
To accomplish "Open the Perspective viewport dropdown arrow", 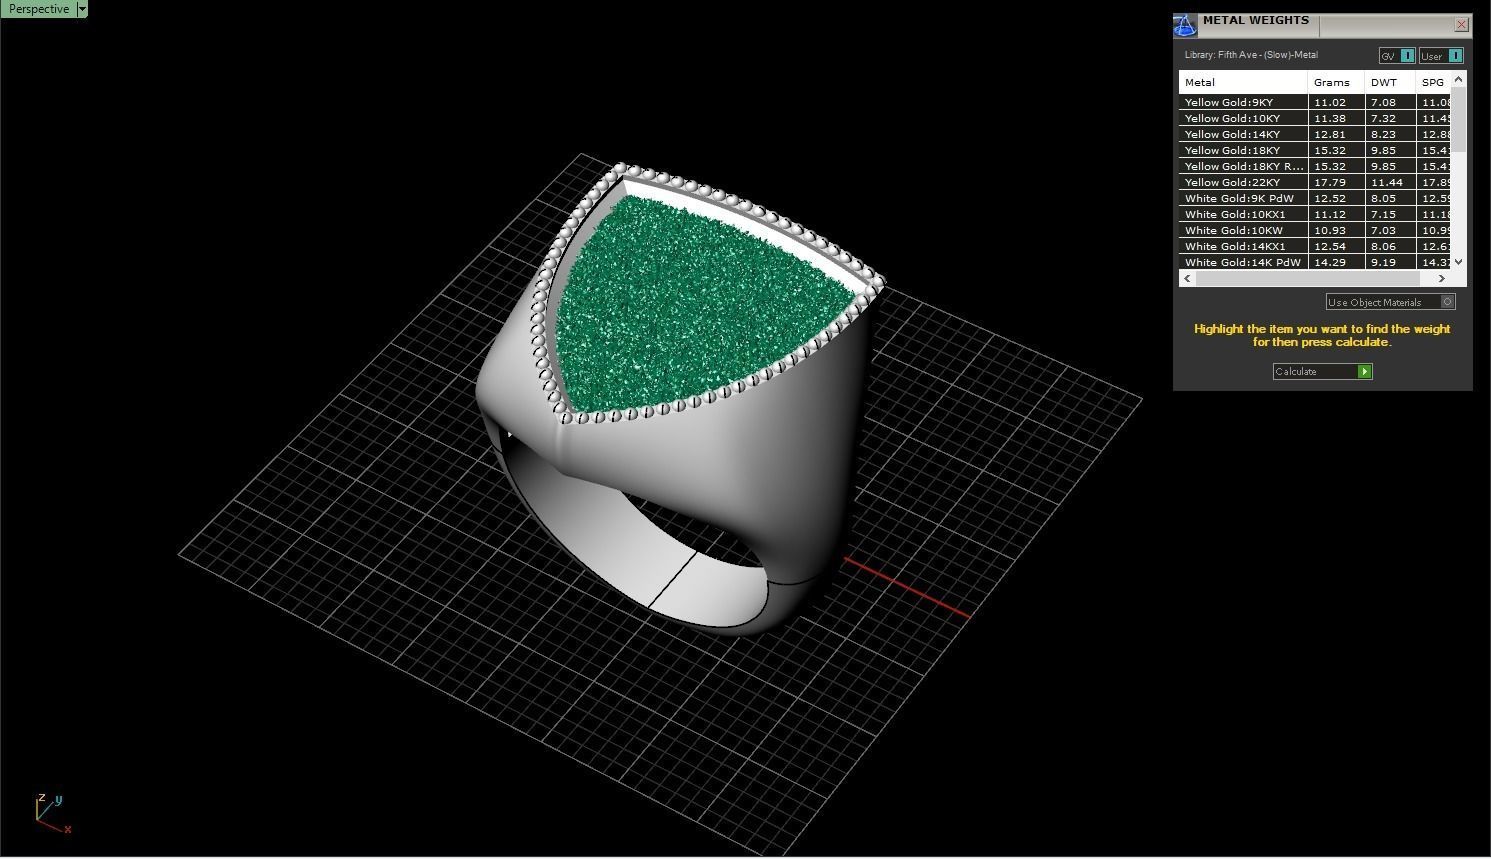I will pos(82,9).
